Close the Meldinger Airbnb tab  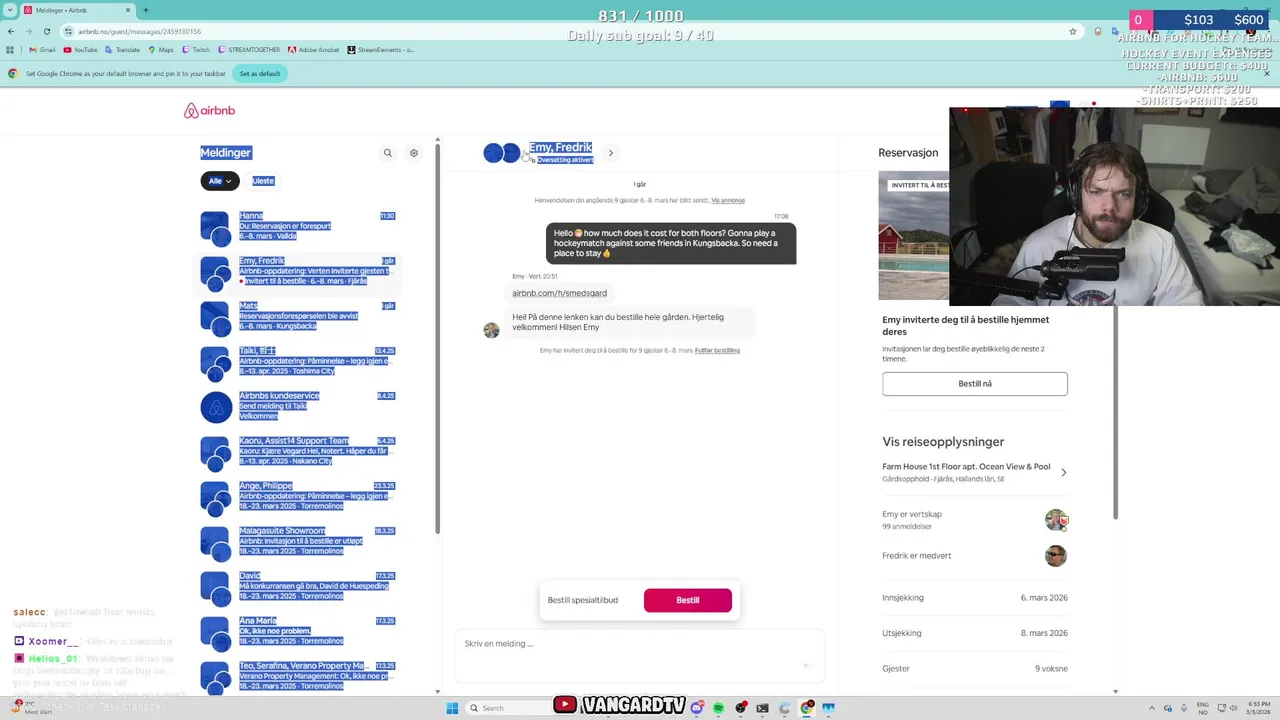tap(129, 10)
